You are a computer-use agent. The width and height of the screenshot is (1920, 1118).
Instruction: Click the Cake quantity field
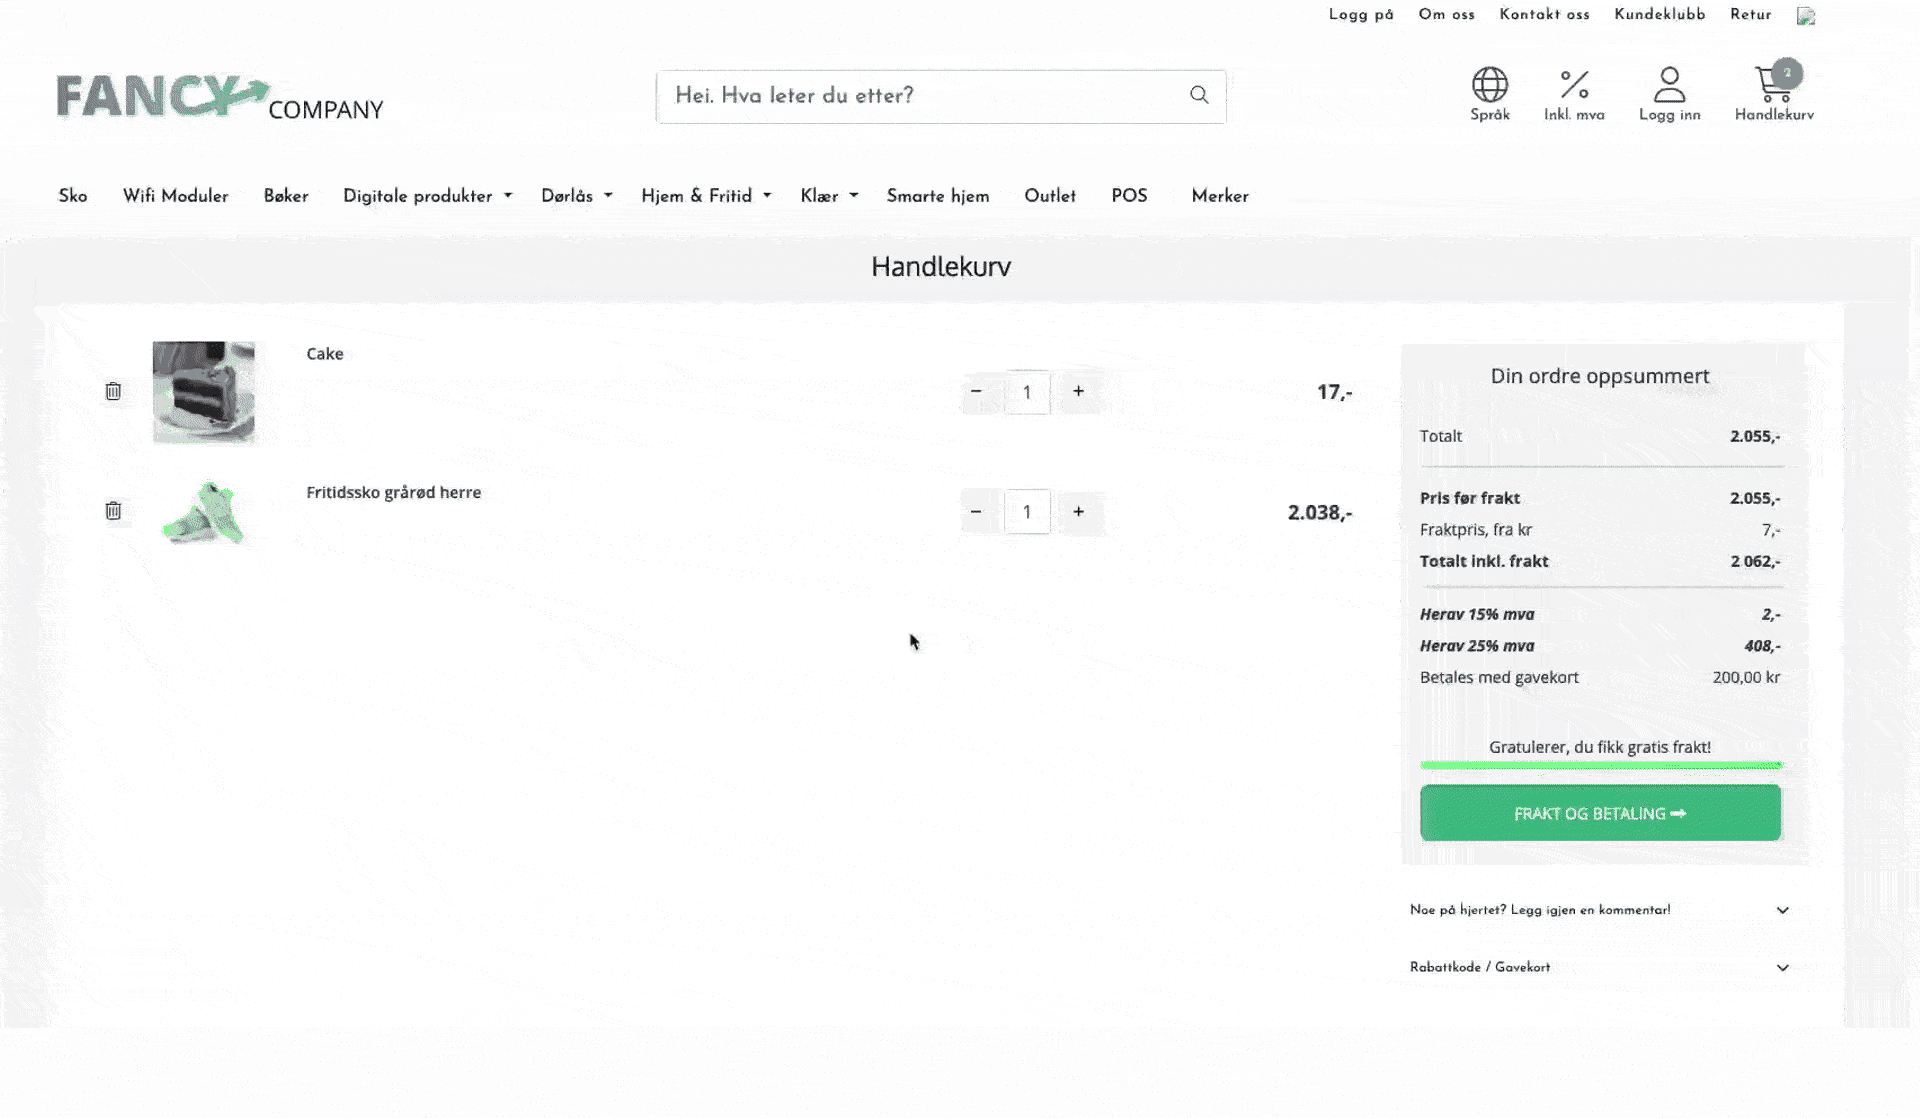pyautogui.click(x=1027, y=392)
